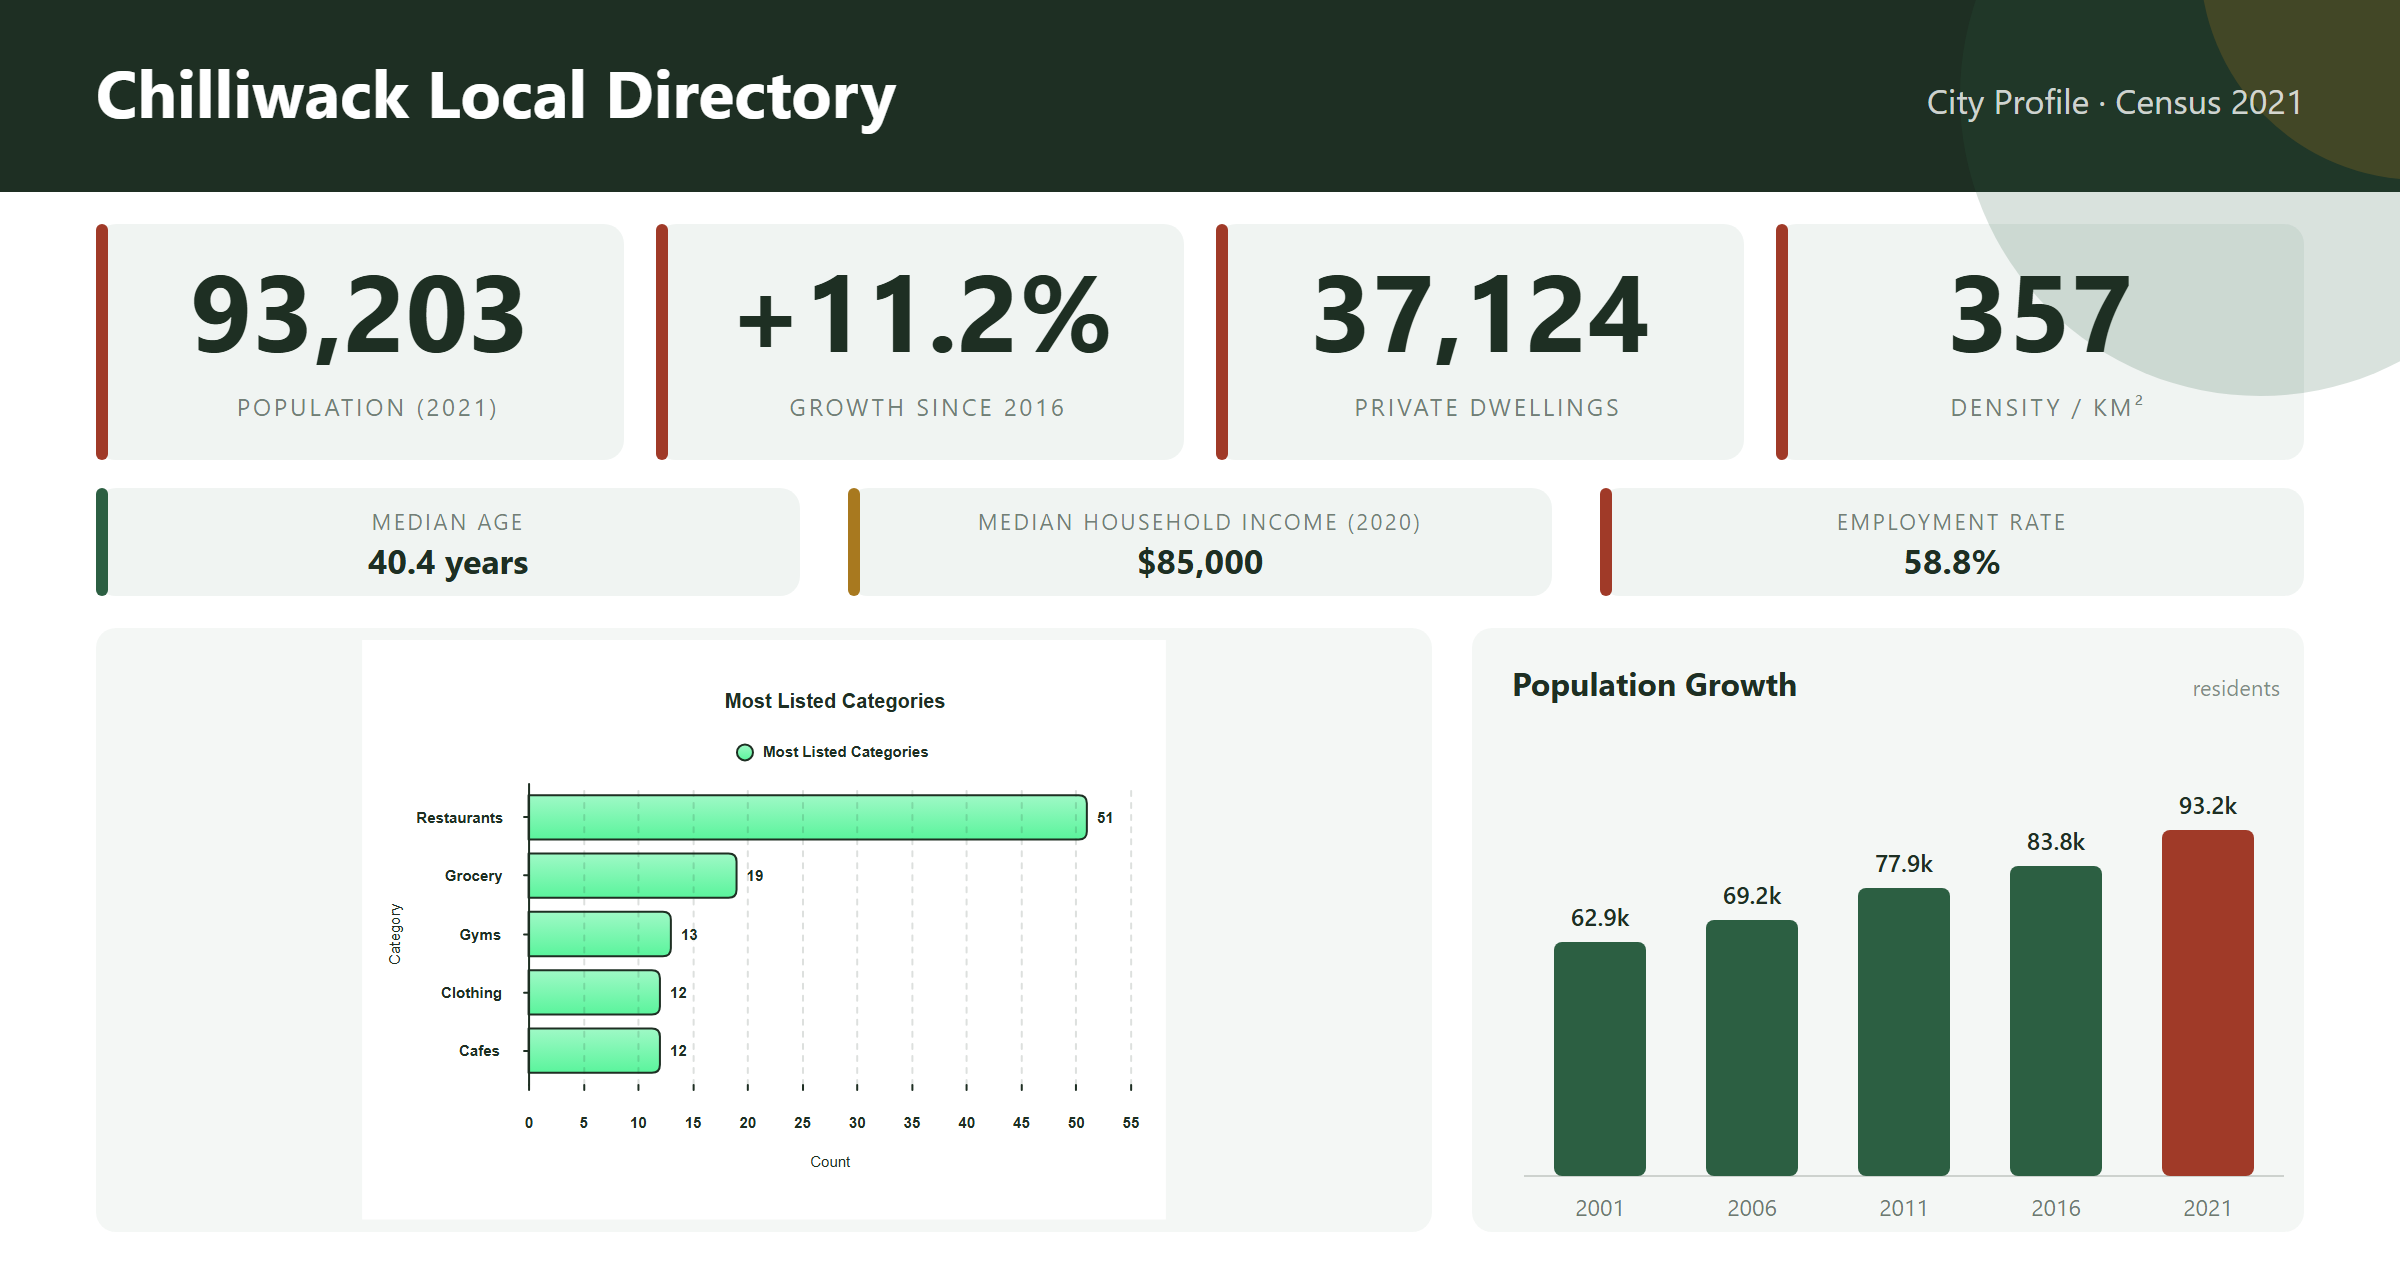Click the value 12 beside the Clothing bar
This screenshot has width=2400, height=1280.
tap(678, 993)
